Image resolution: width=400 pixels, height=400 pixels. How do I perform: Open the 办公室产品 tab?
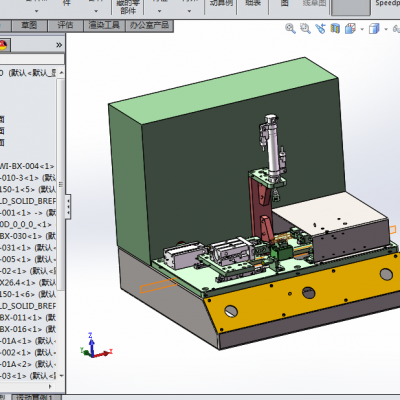149,25
